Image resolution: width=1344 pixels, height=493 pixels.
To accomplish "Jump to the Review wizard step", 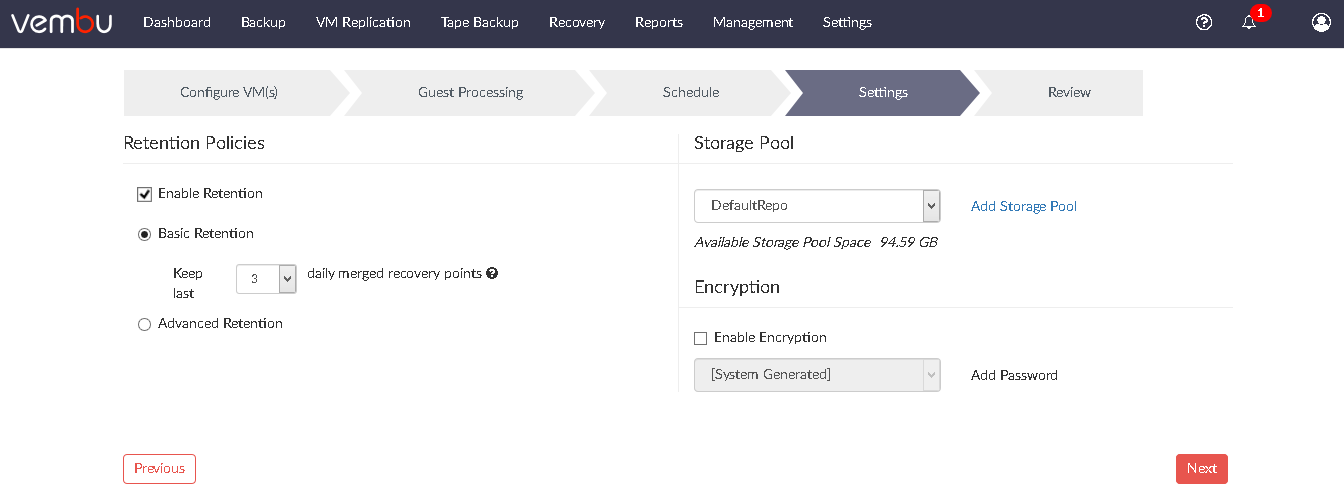I will [x=1069, y=92].
